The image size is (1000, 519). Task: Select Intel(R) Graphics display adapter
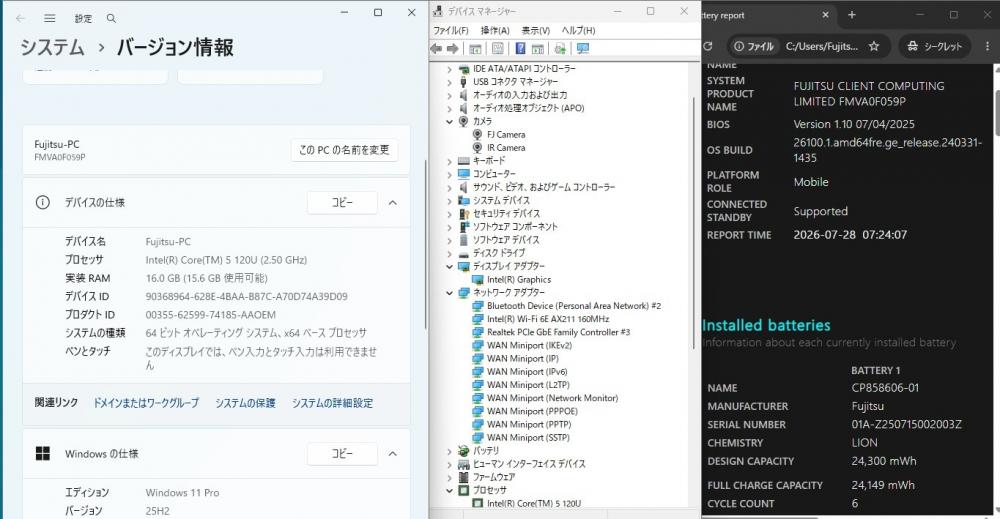[518, 279]
